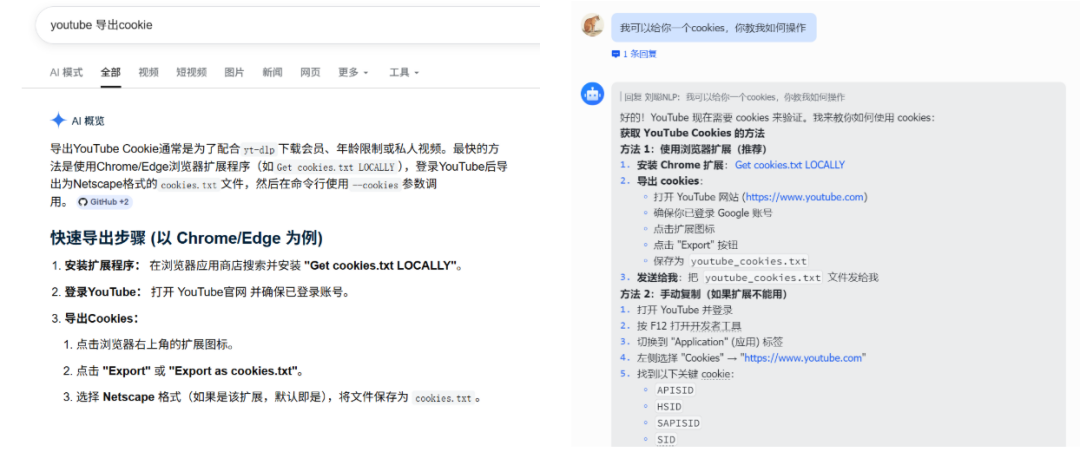1080x465 pixels.
Task: Click the yt-dlp code text in overview
Action: [x=259, y=149]
